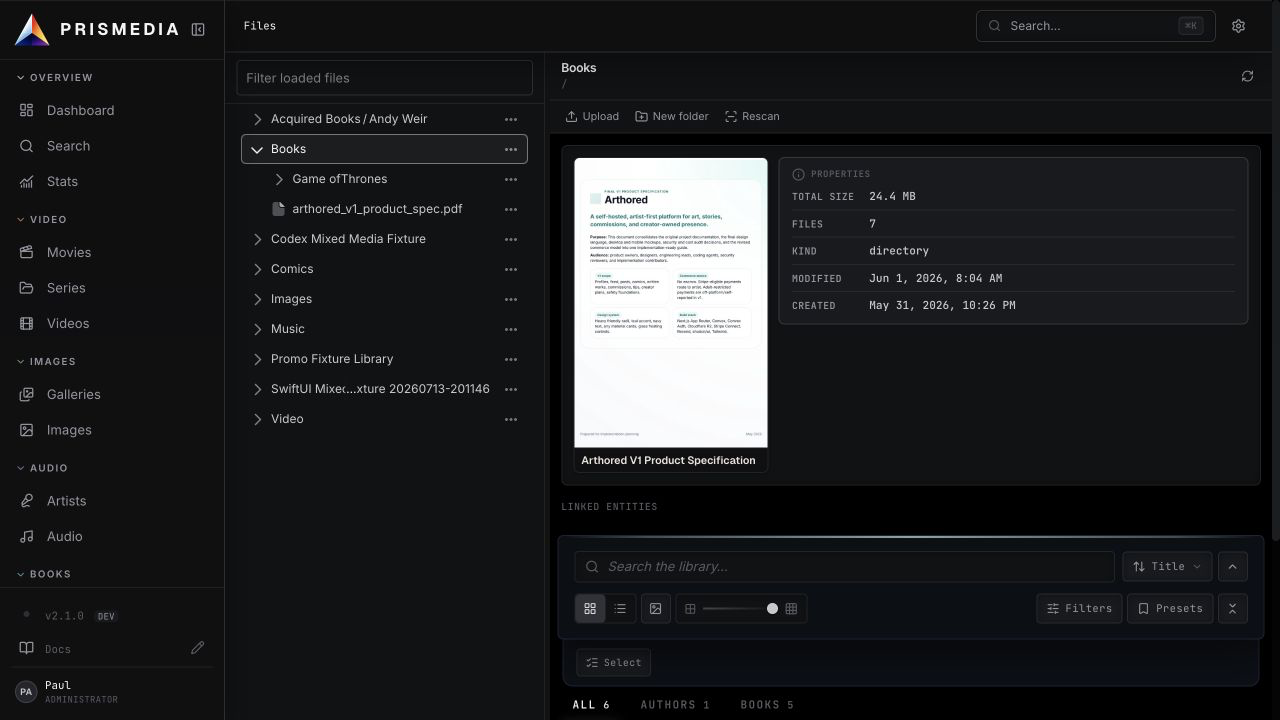Focus the Filter loaded files field
The image size is (1280, 720).
click(x=384, y=78)
